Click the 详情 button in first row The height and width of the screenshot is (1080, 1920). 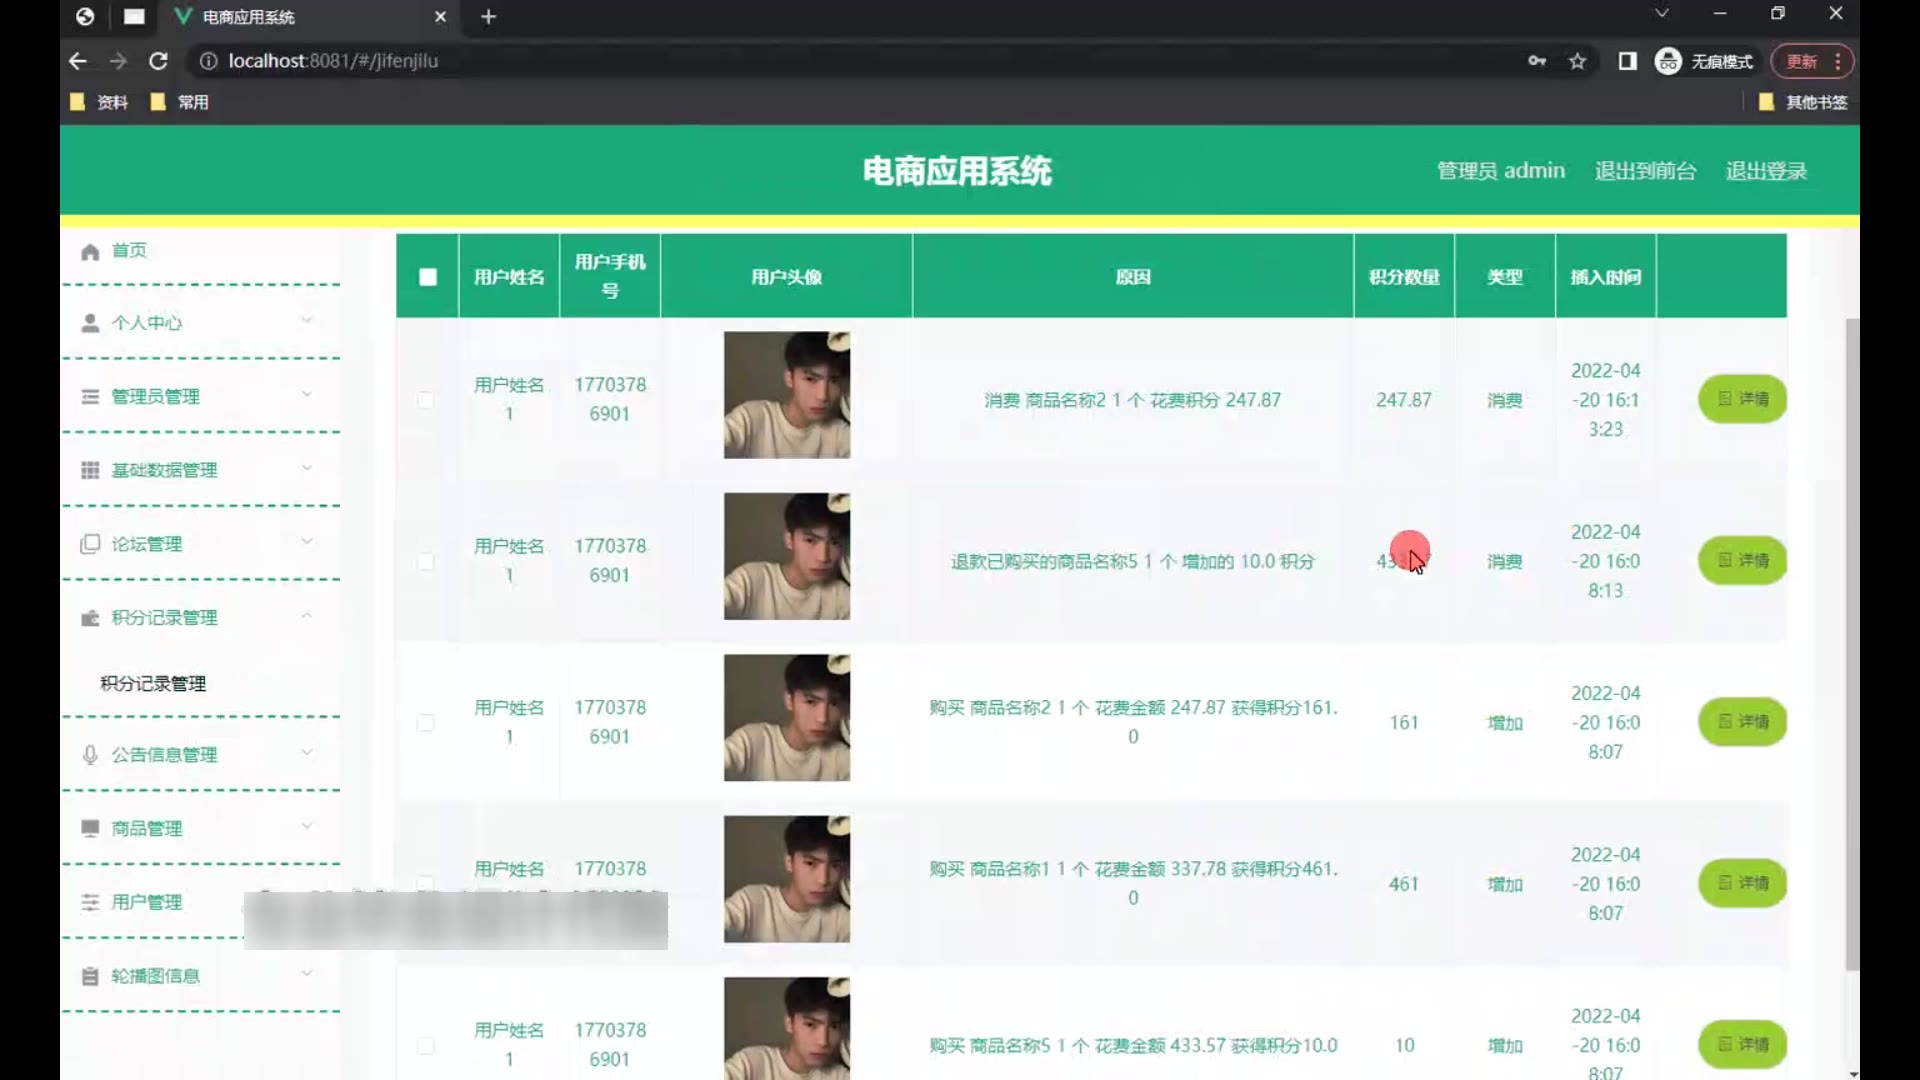pyautogui.click(x=1742, y=399)
